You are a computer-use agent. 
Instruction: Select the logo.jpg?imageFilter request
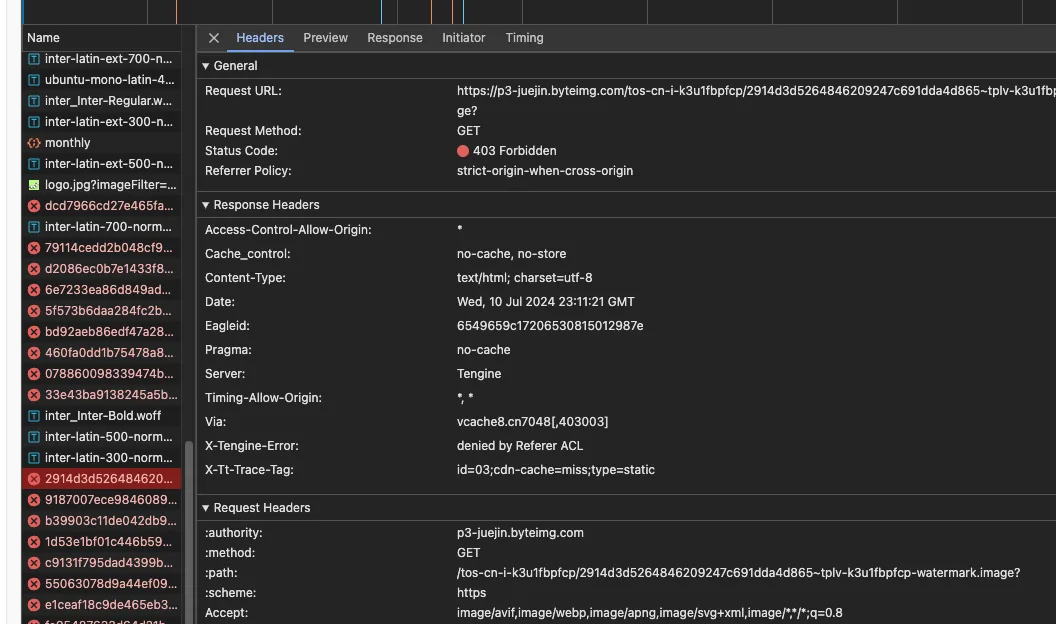point(102,184)
